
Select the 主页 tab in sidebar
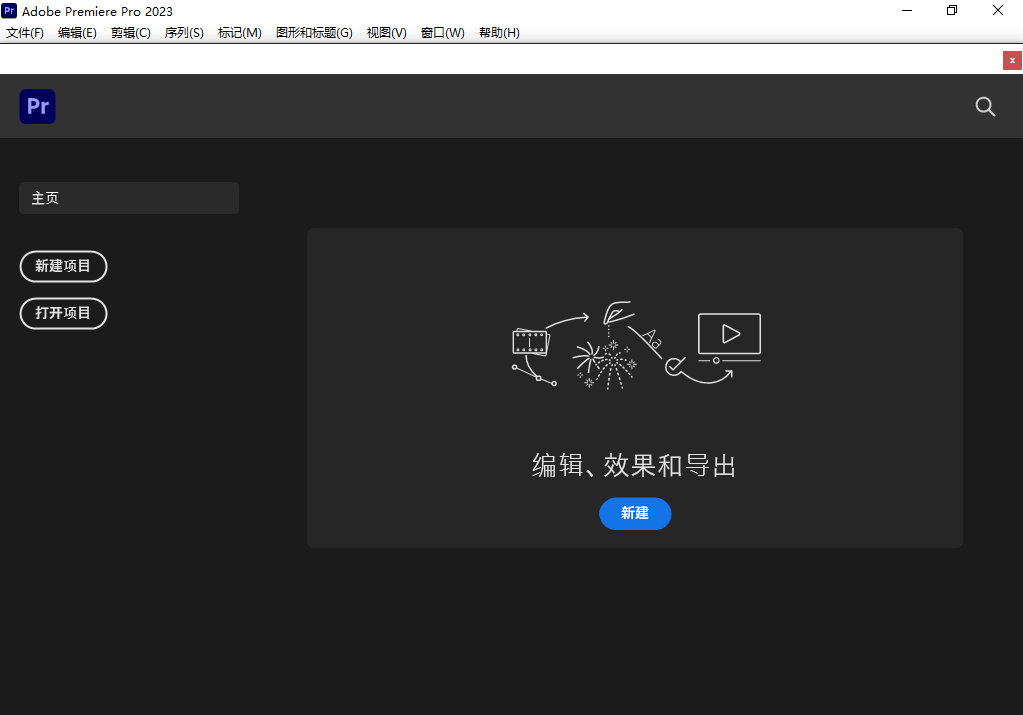click(x=129, y=198)
